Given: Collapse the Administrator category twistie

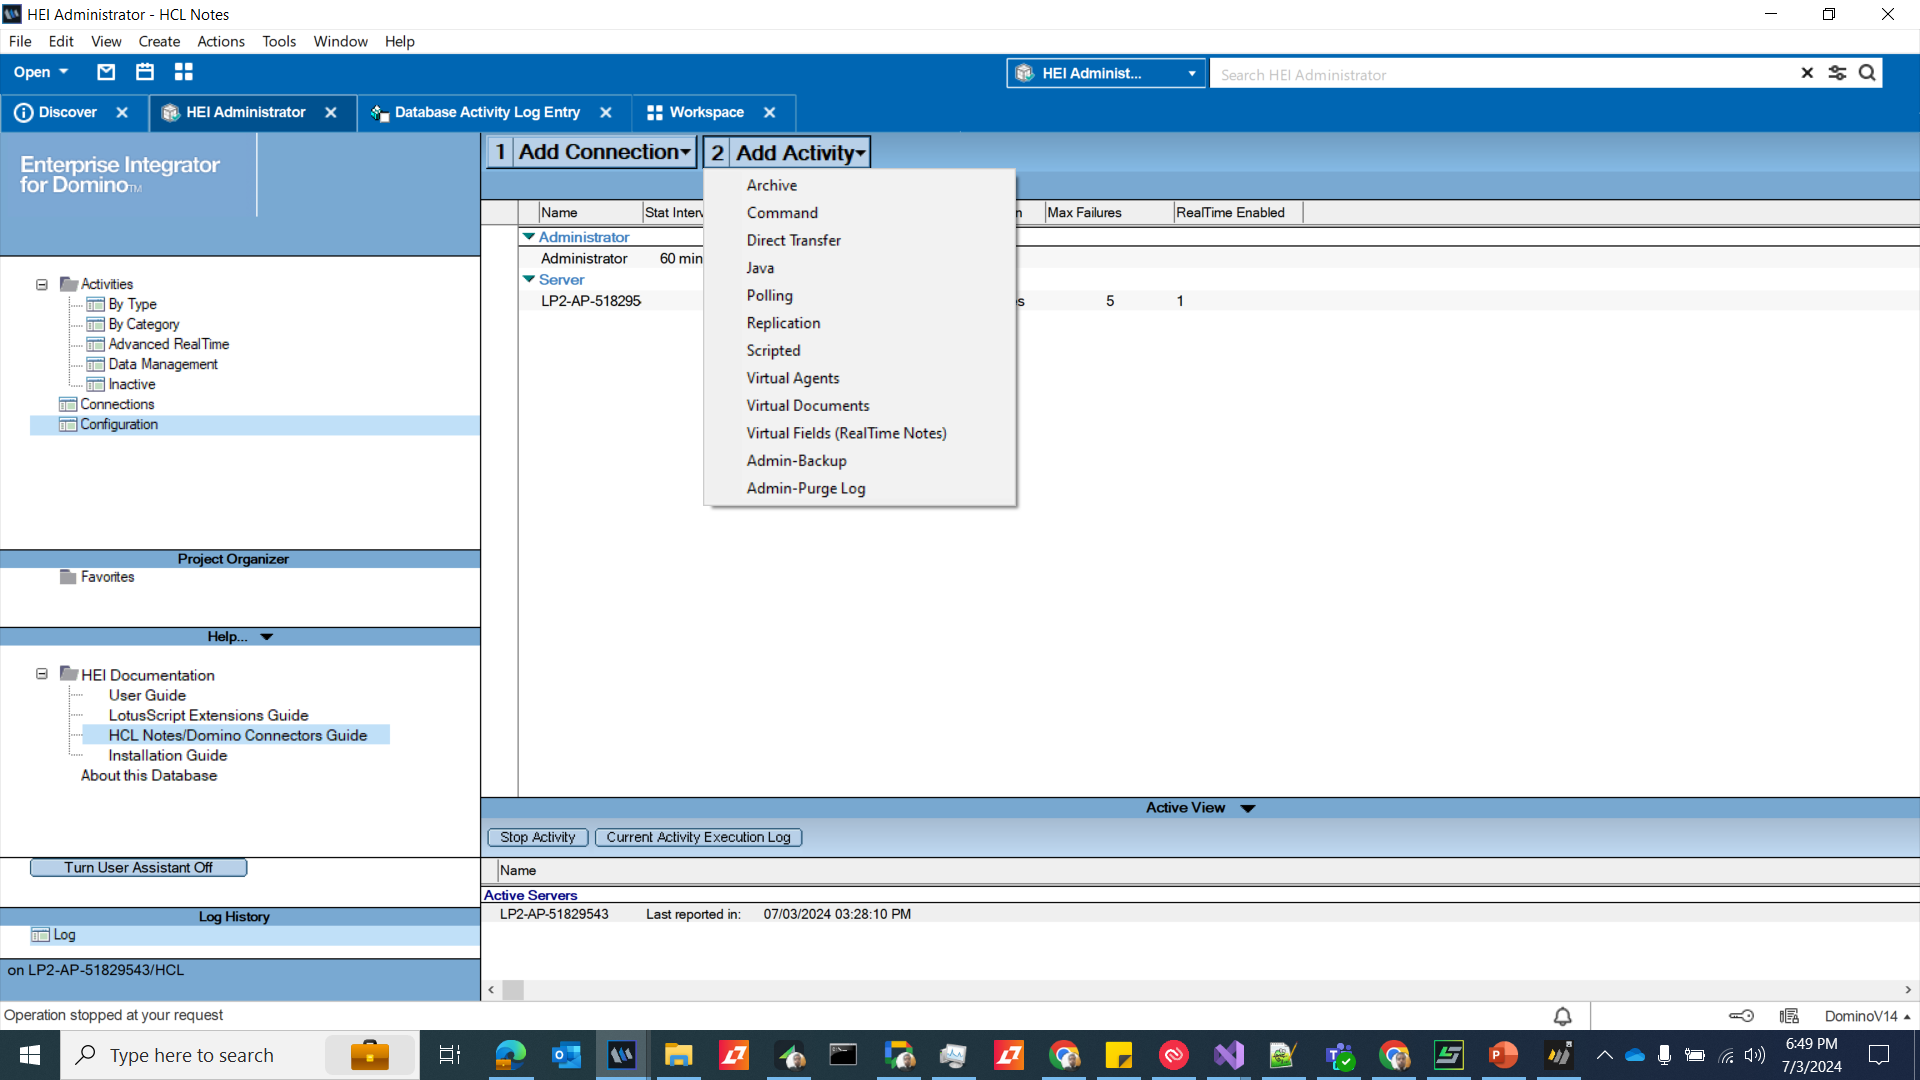Looking at the screenshot, I should pyautogui.click(x=529, y=237).
